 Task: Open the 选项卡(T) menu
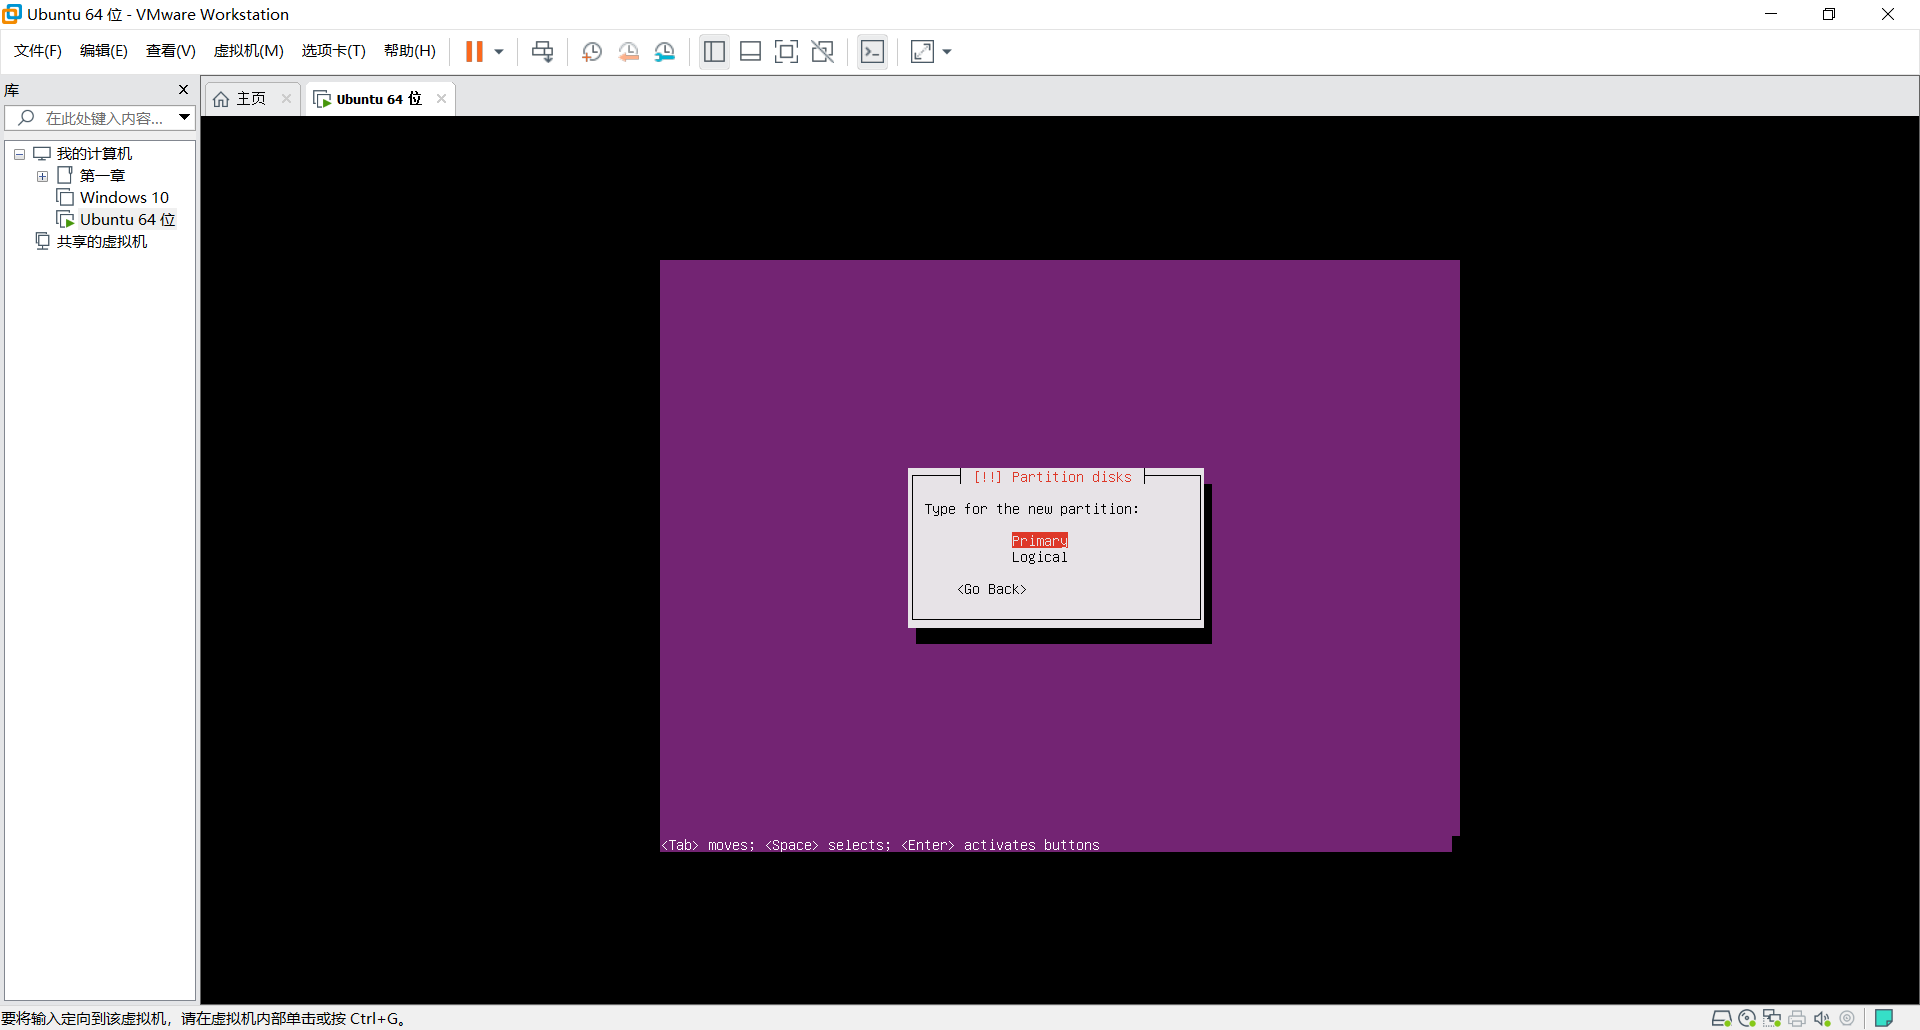(x=334, y=51)
